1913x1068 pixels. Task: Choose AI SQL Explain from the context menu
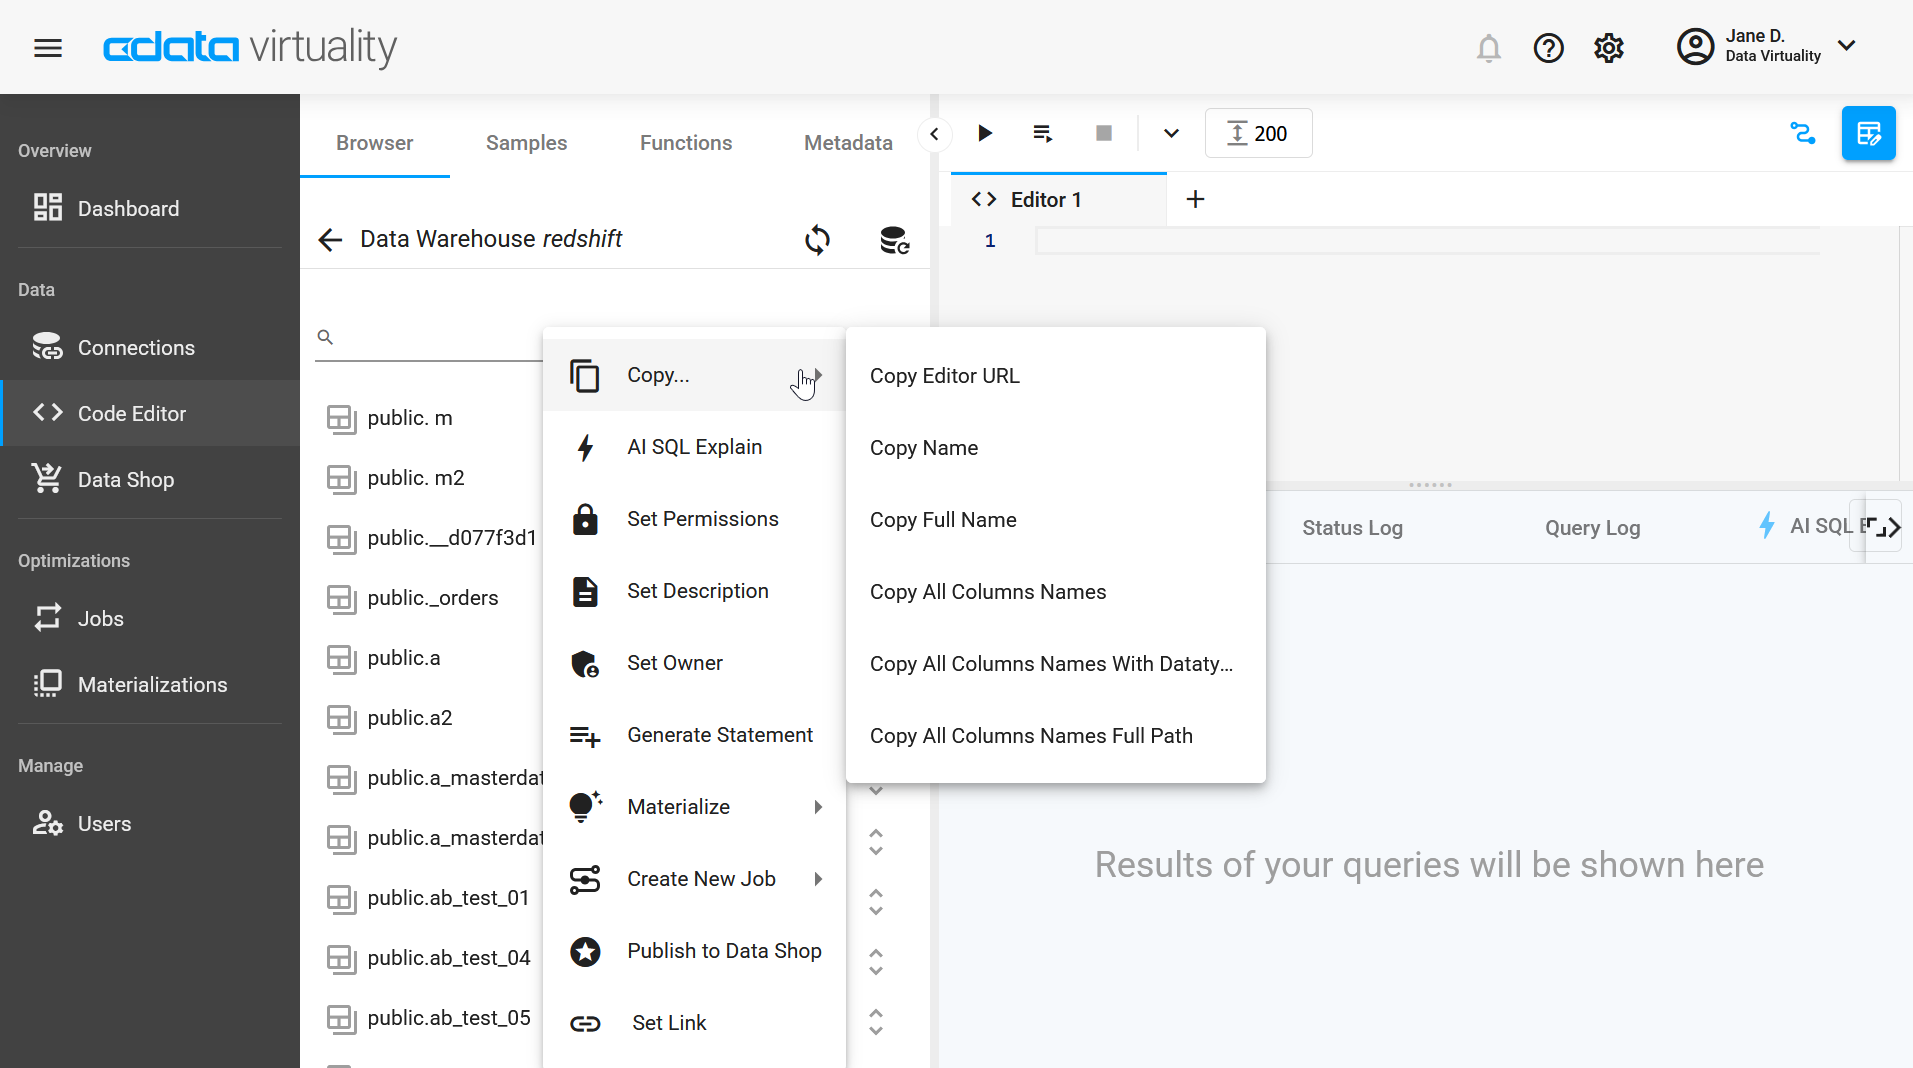point(694,446)
